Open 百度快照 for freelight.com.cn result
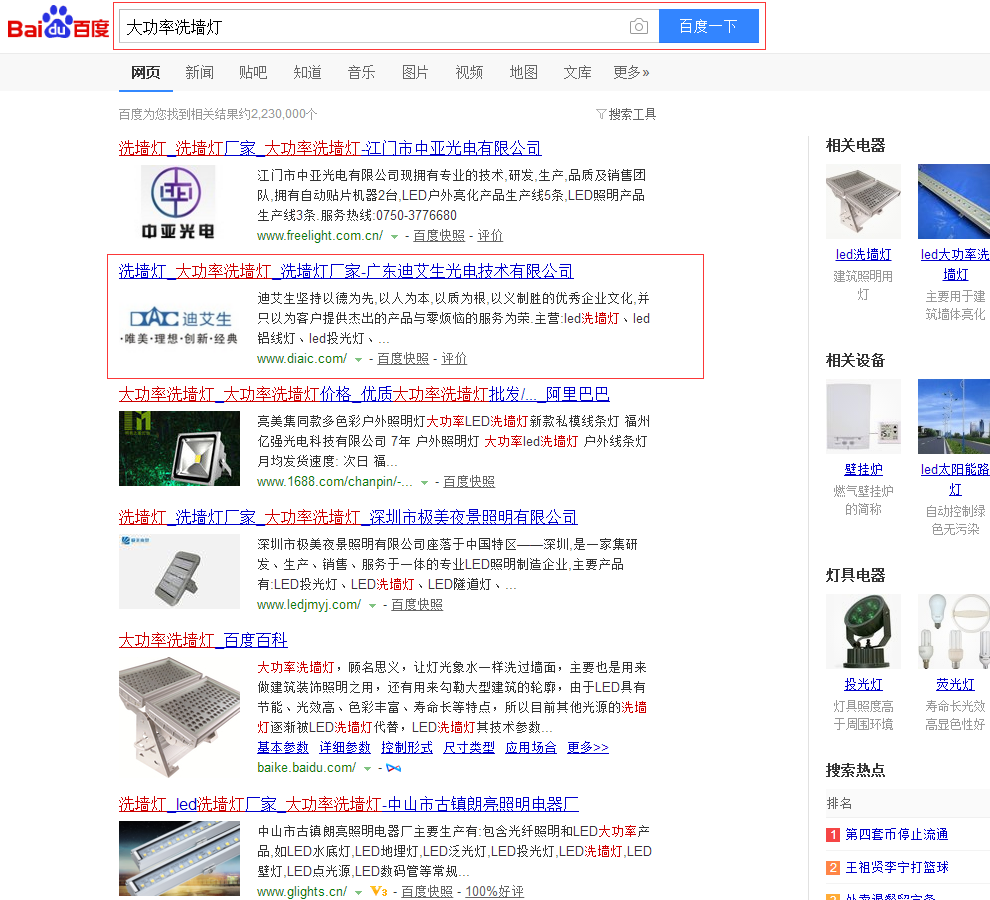990x900 pixels. (x=439, y=236)
